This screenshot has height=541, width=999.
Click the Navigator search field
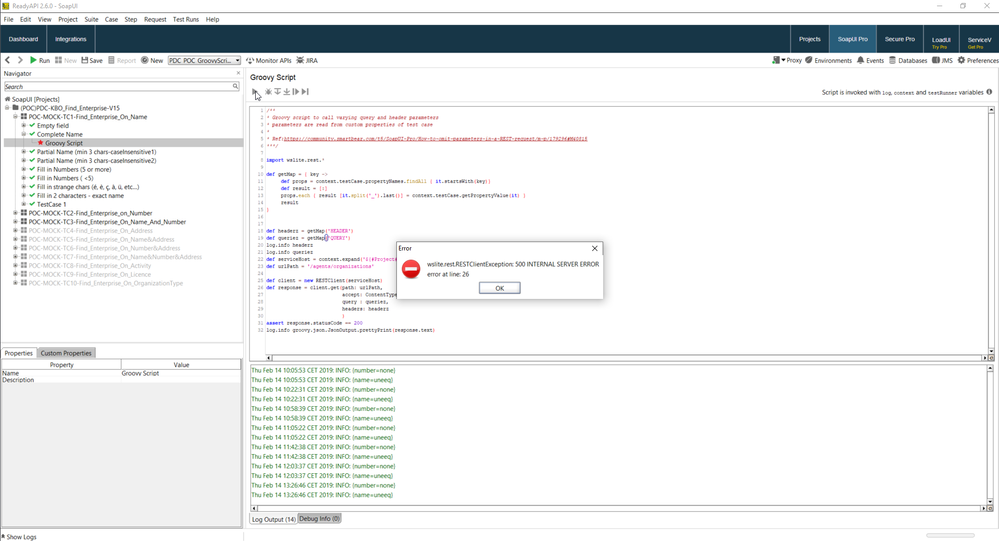point(118,87)
